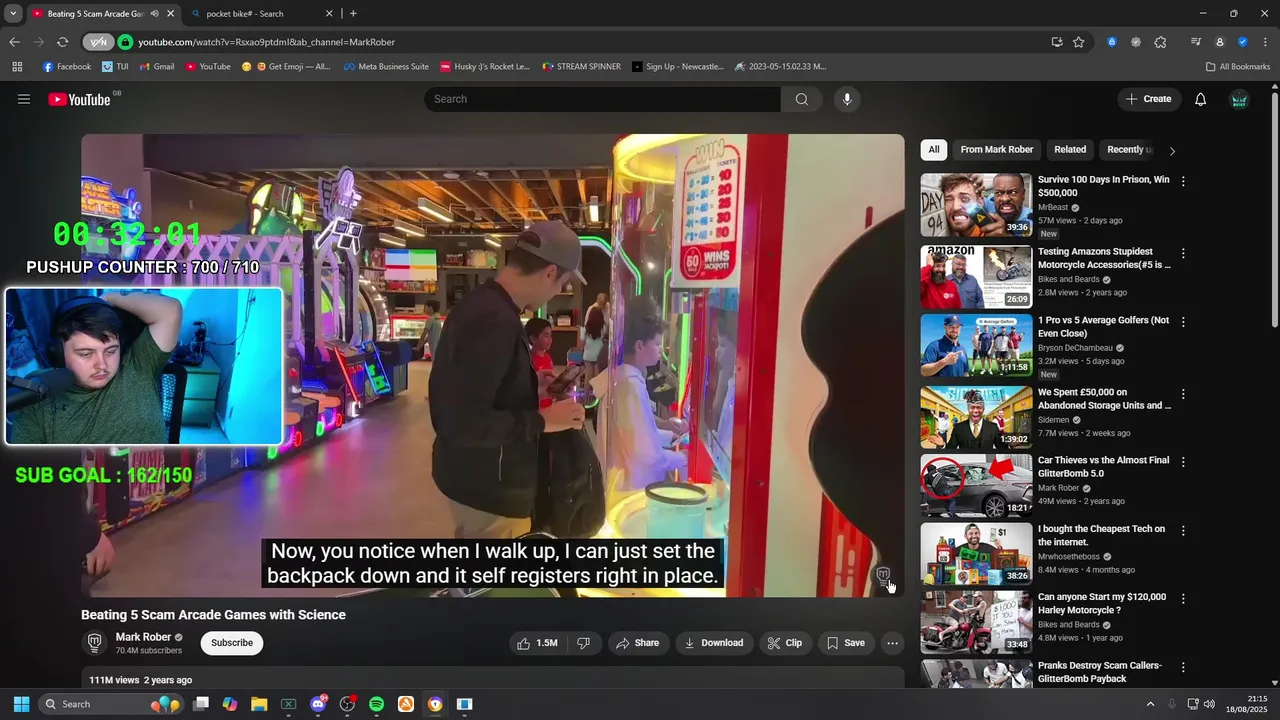Screen dimensions: 1280x720
Task: Open the Facebook bookmark
Action: click(67, 67)
